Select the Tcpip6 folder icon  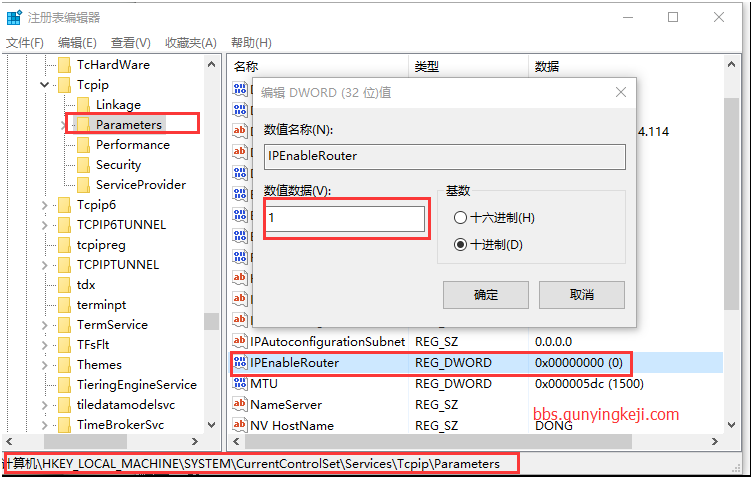point(64,205)
